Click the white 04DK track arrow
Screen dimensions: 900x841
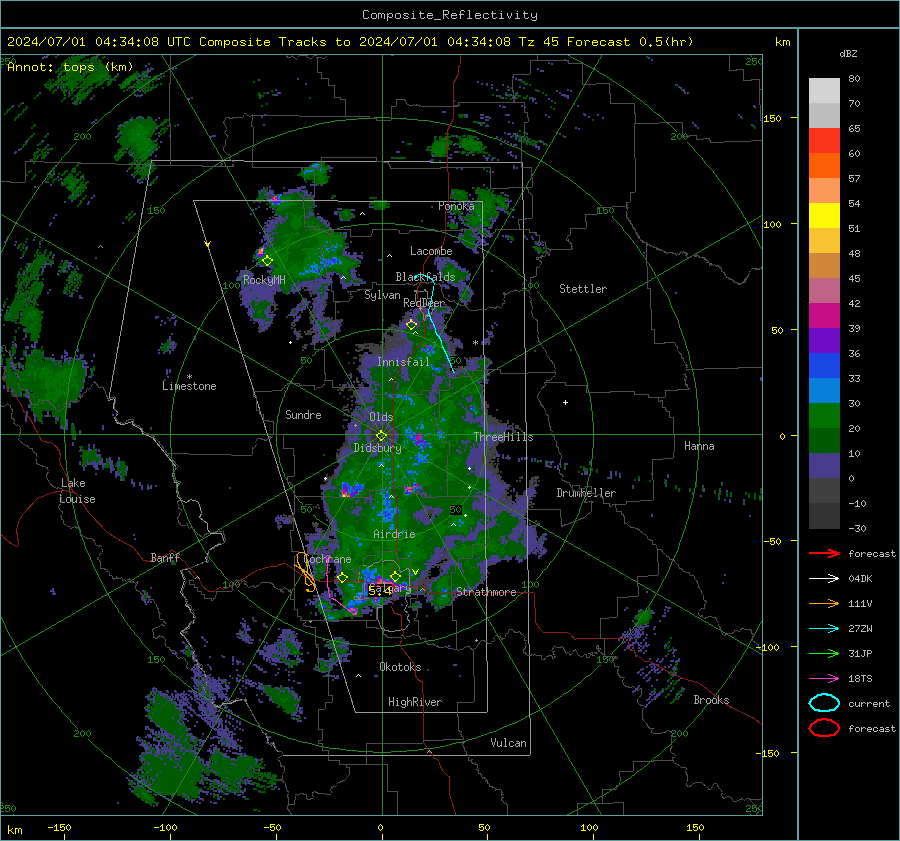tap(824, 578)
